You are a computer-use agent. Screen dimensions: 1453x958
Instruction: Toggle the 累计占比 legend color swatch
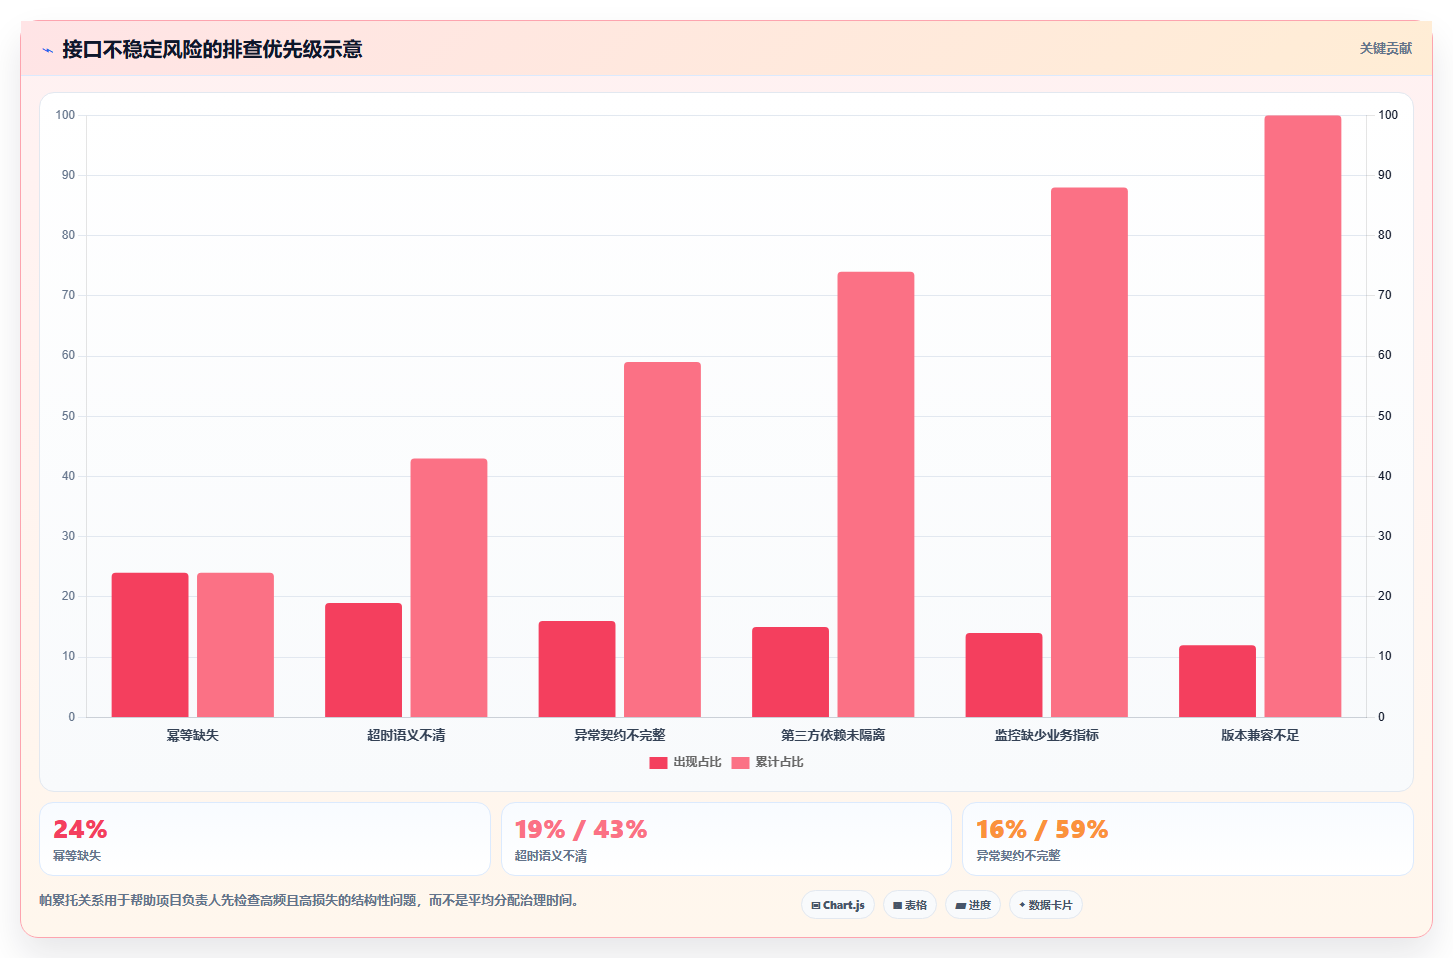[740, 763]
